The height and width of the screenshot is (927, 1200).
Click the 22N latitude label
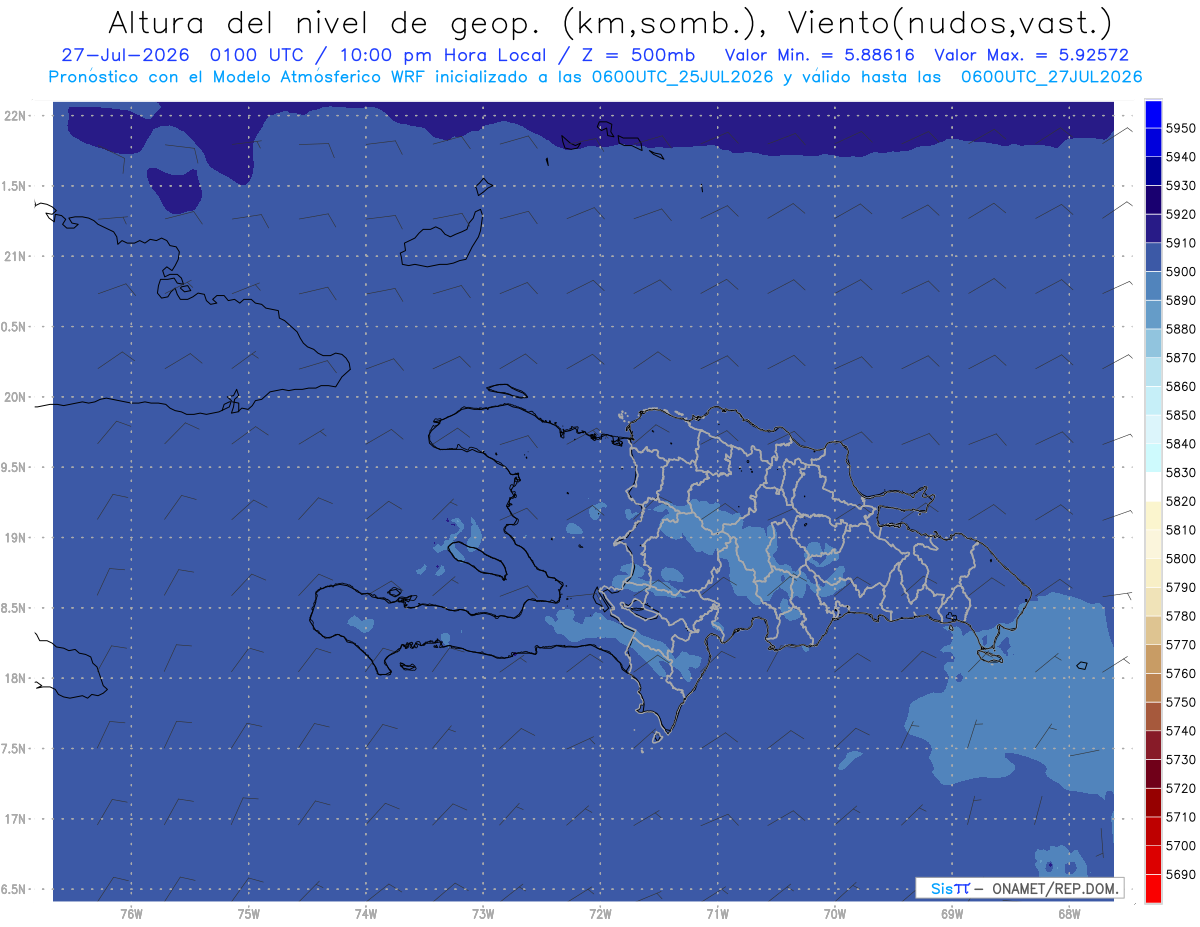click(x=17, y=115)
